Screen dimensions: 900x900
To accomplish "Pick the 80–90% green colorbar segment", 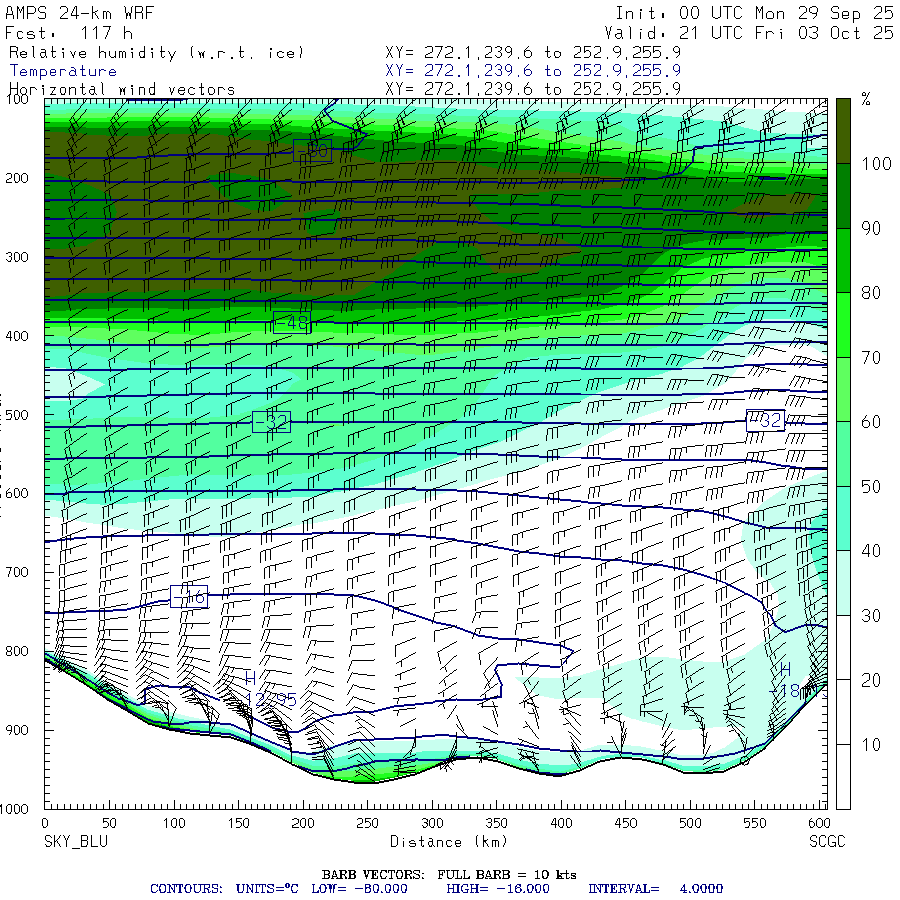I will tap(843, 261).
